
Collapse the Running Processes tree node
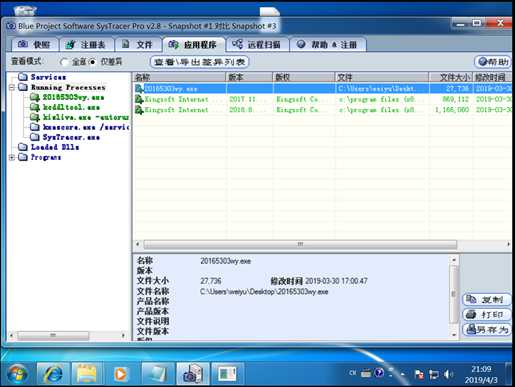[12, 87]
